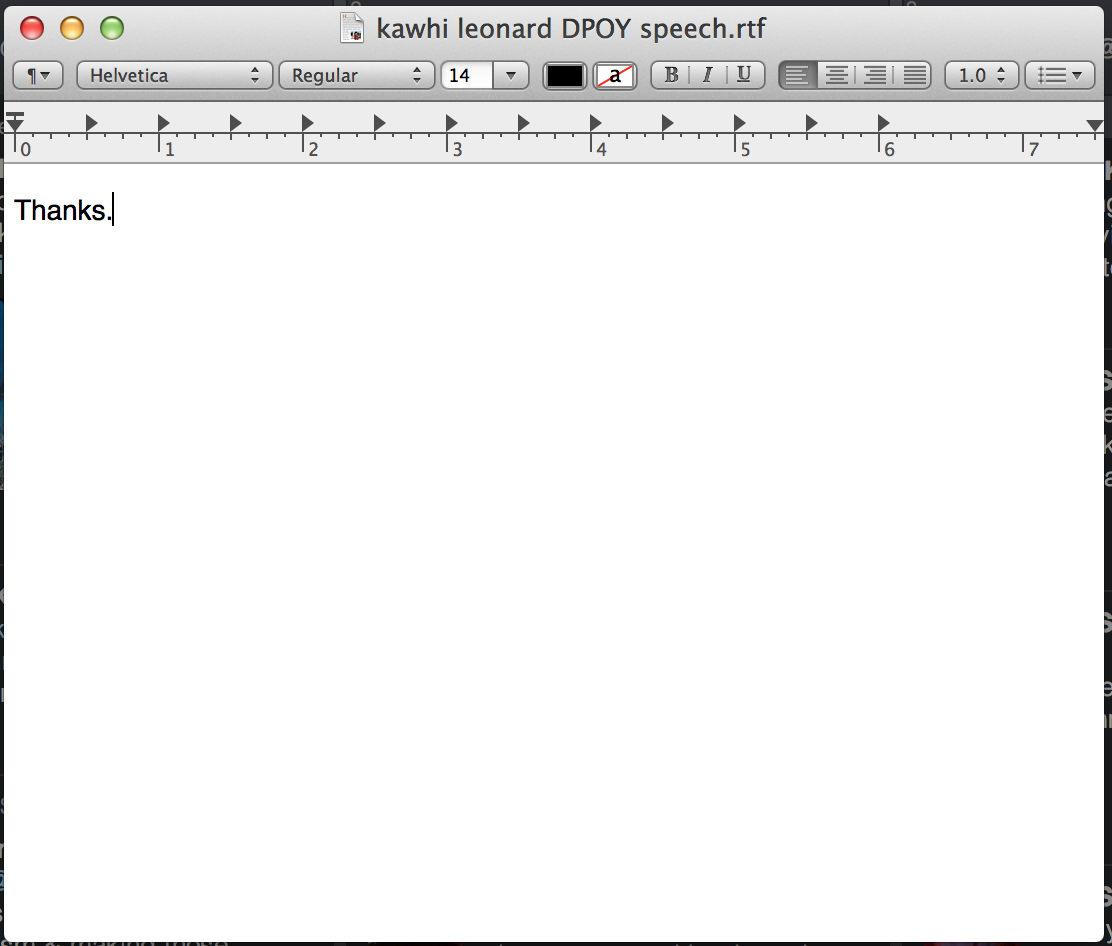1112x946 pixels.
Task: Click the tab stop at ruler mark 4
Action: 596,123
